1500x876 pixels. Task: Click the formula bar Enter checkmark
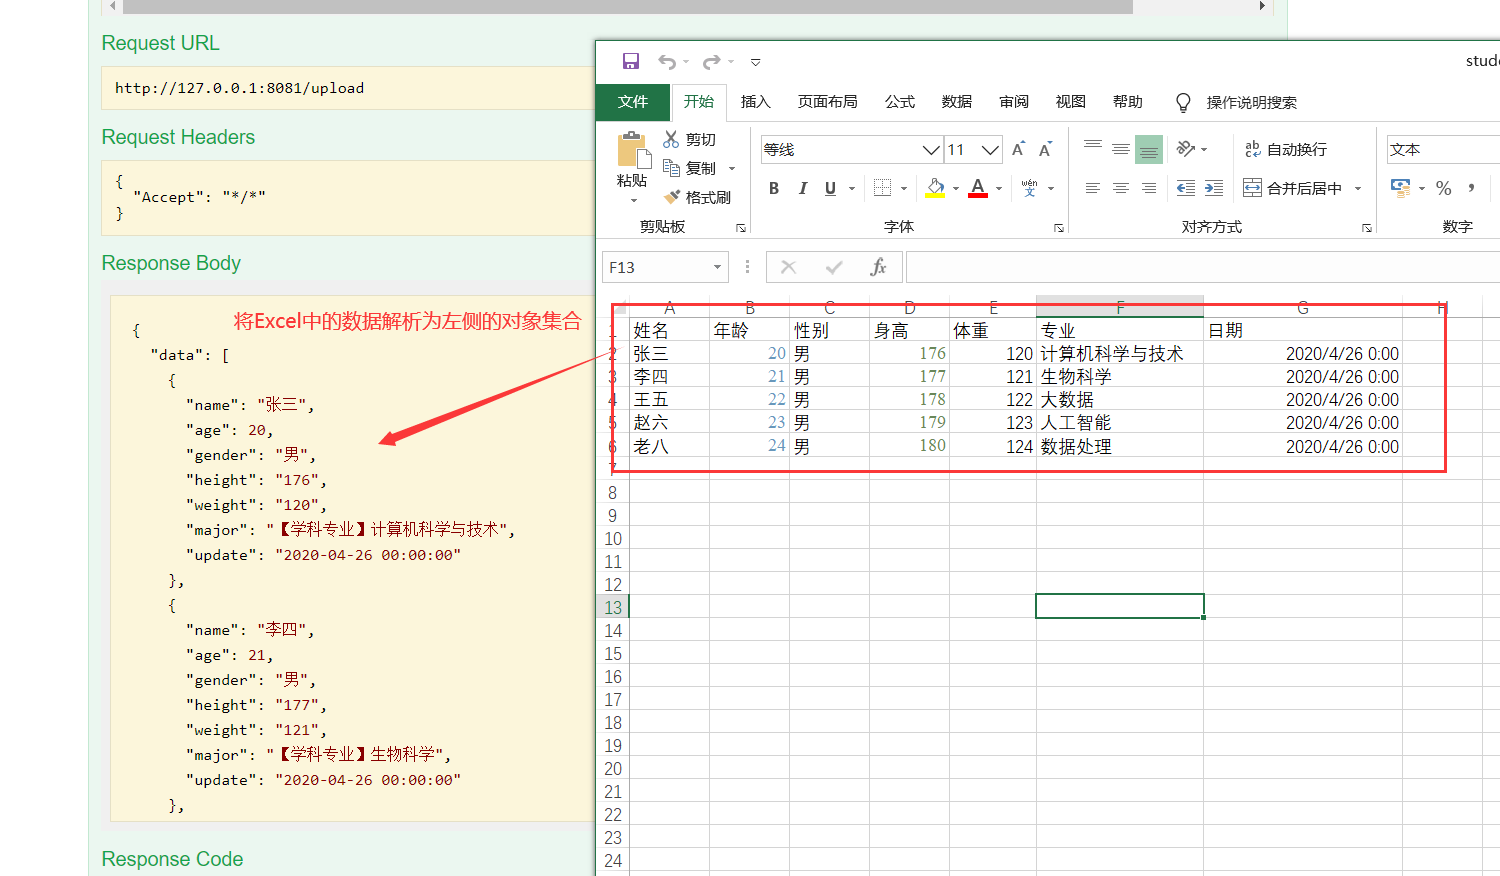coord(834,267)
